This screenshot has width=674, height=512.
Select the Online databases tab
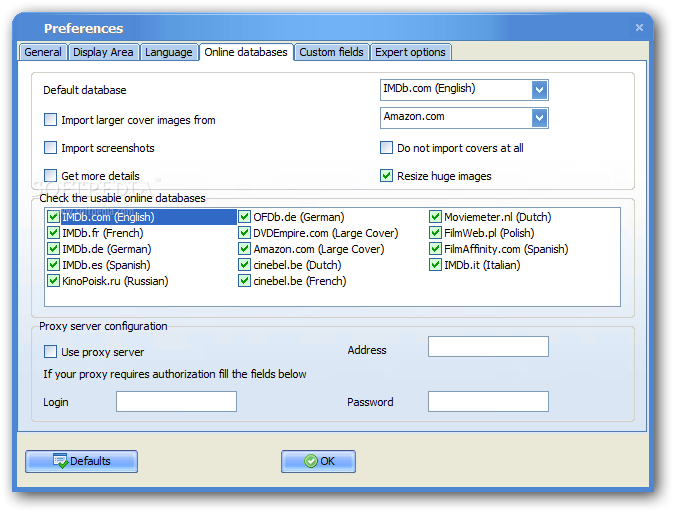coord(246,52)
